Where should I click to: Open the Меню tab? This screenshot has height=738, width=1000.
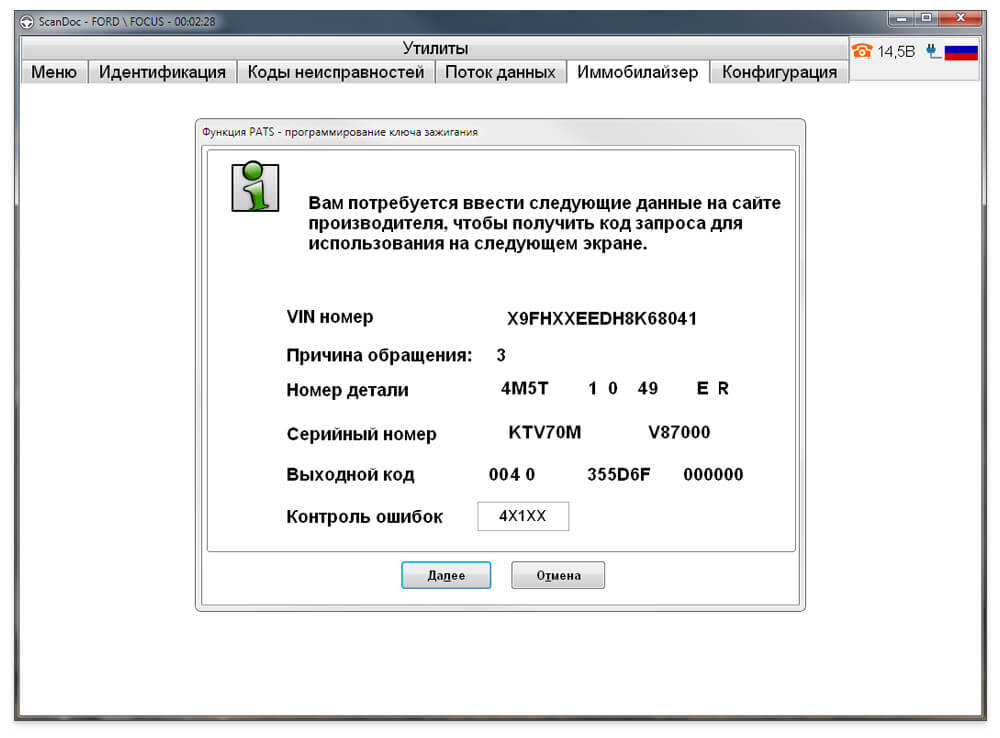54,72
